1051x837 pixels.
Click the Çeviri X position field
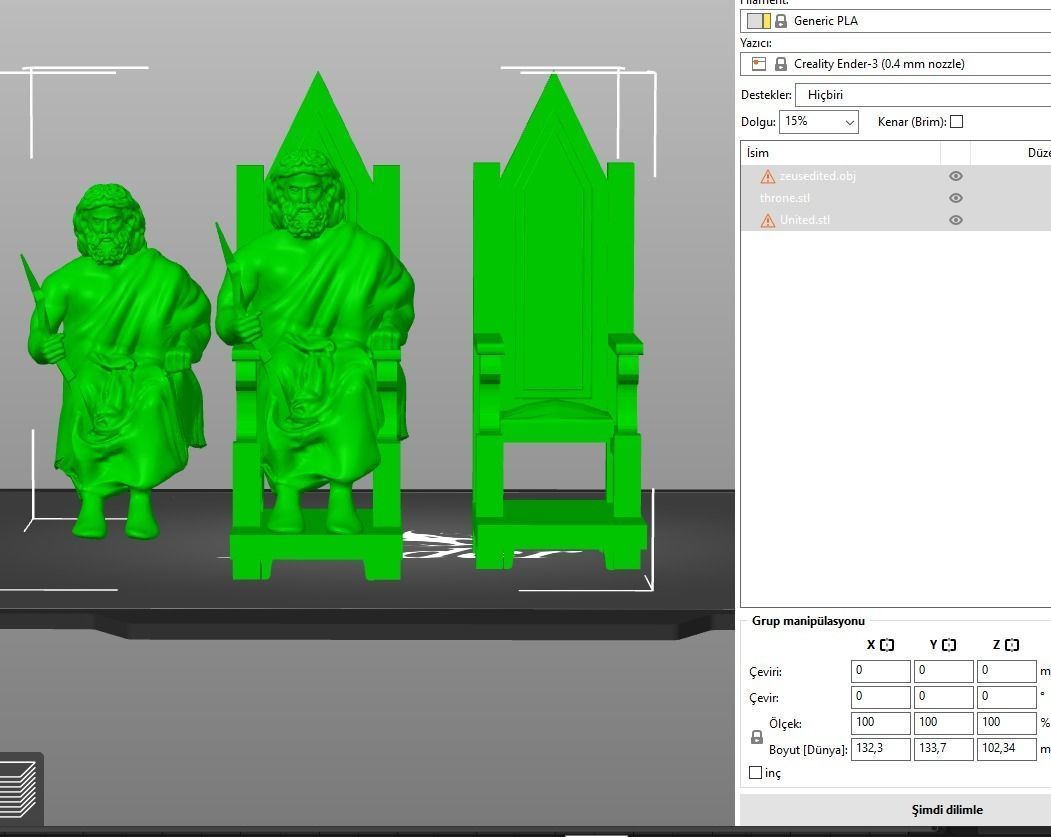point(881,671)
